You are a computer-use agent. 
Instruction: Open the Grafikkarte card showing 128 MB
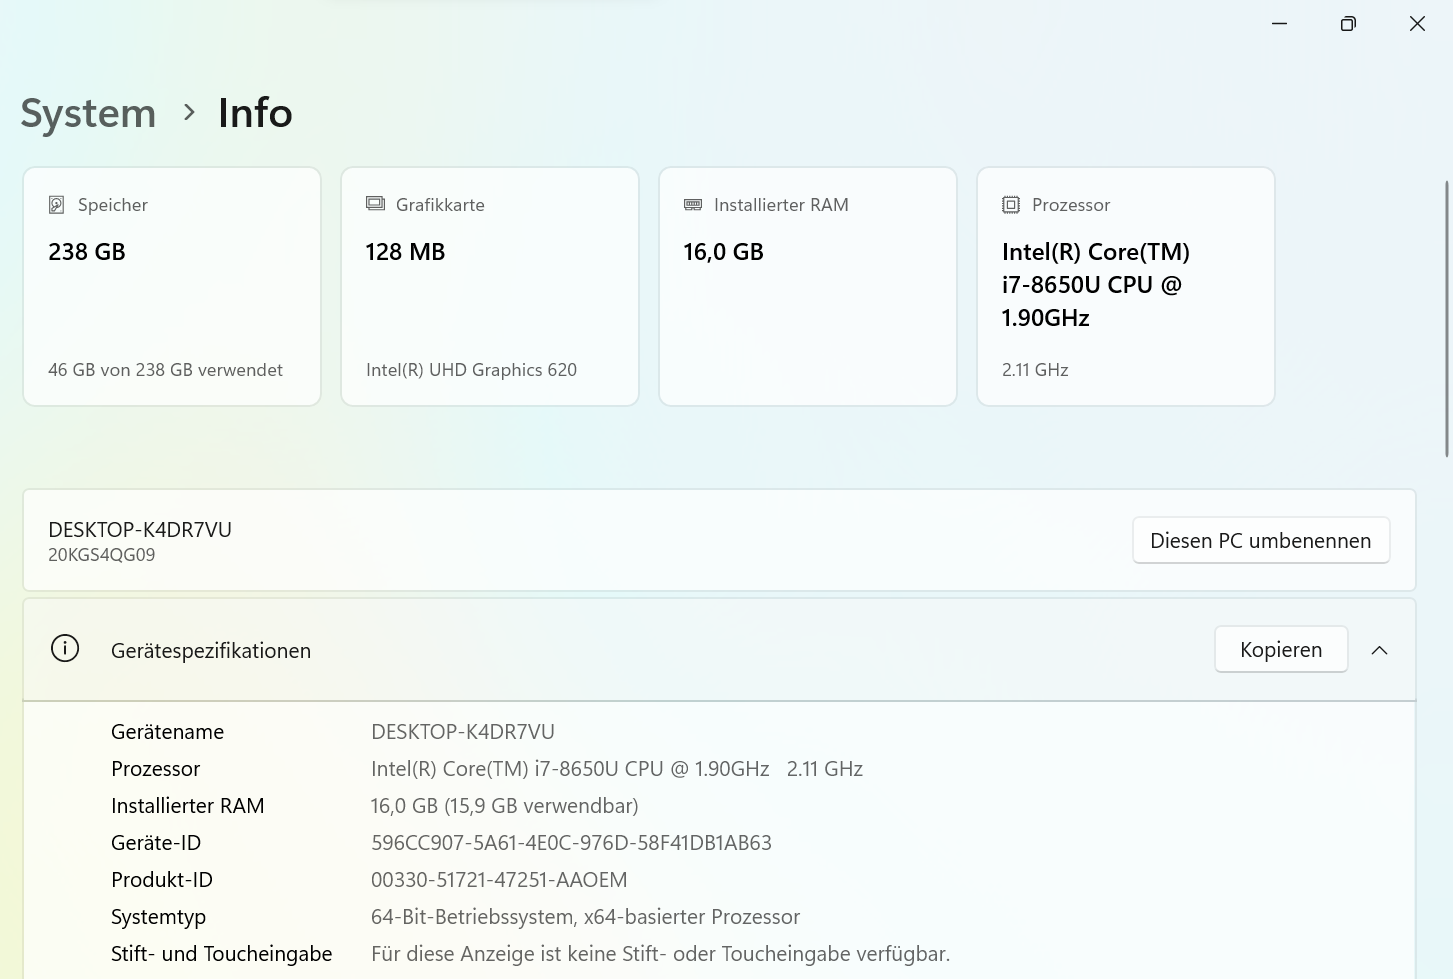490,286
